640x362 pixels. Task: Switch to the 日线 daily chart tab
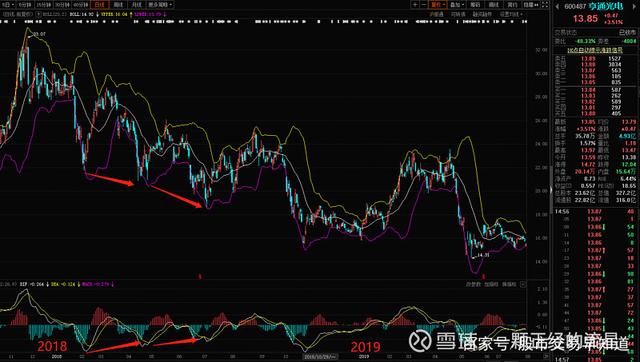100,5
